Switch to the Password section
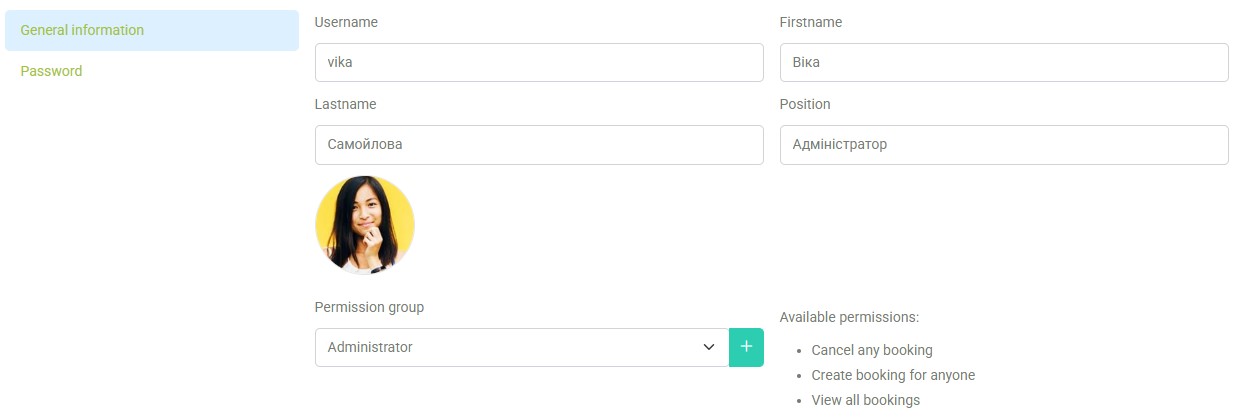 pos(51,71)
